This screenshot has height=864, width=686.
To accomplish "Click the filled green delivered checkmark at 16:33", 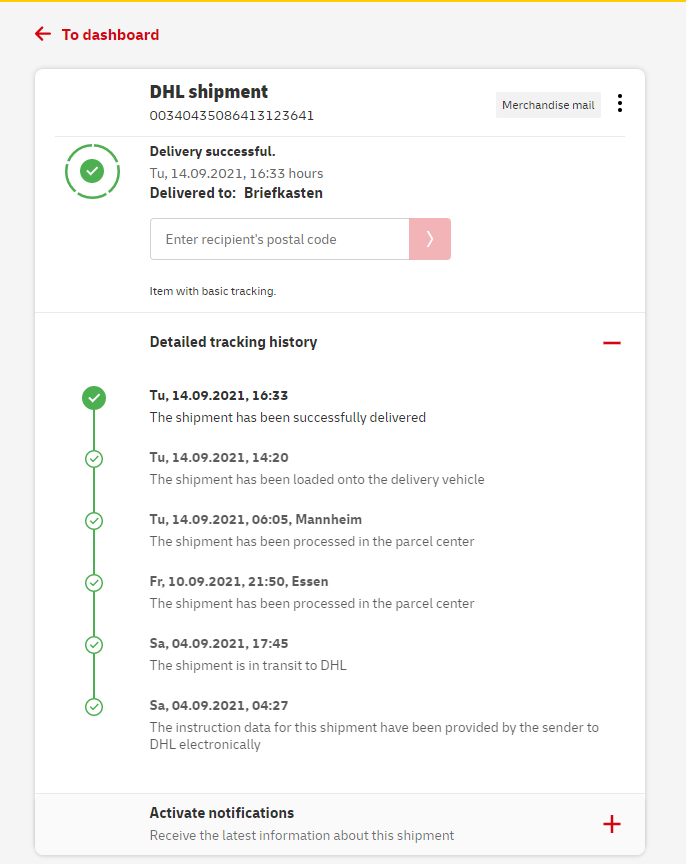I will click(x=94, y=397).
